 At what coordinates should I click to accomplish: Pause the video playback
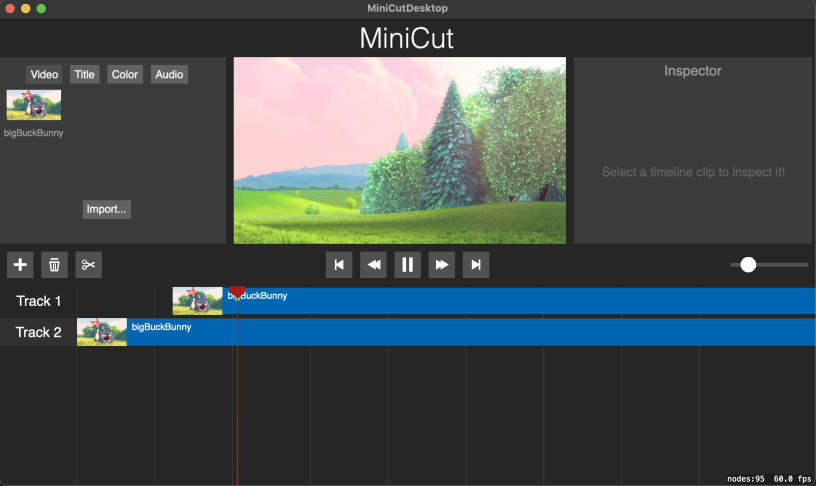pyautogui.click(x=407, y=265)
